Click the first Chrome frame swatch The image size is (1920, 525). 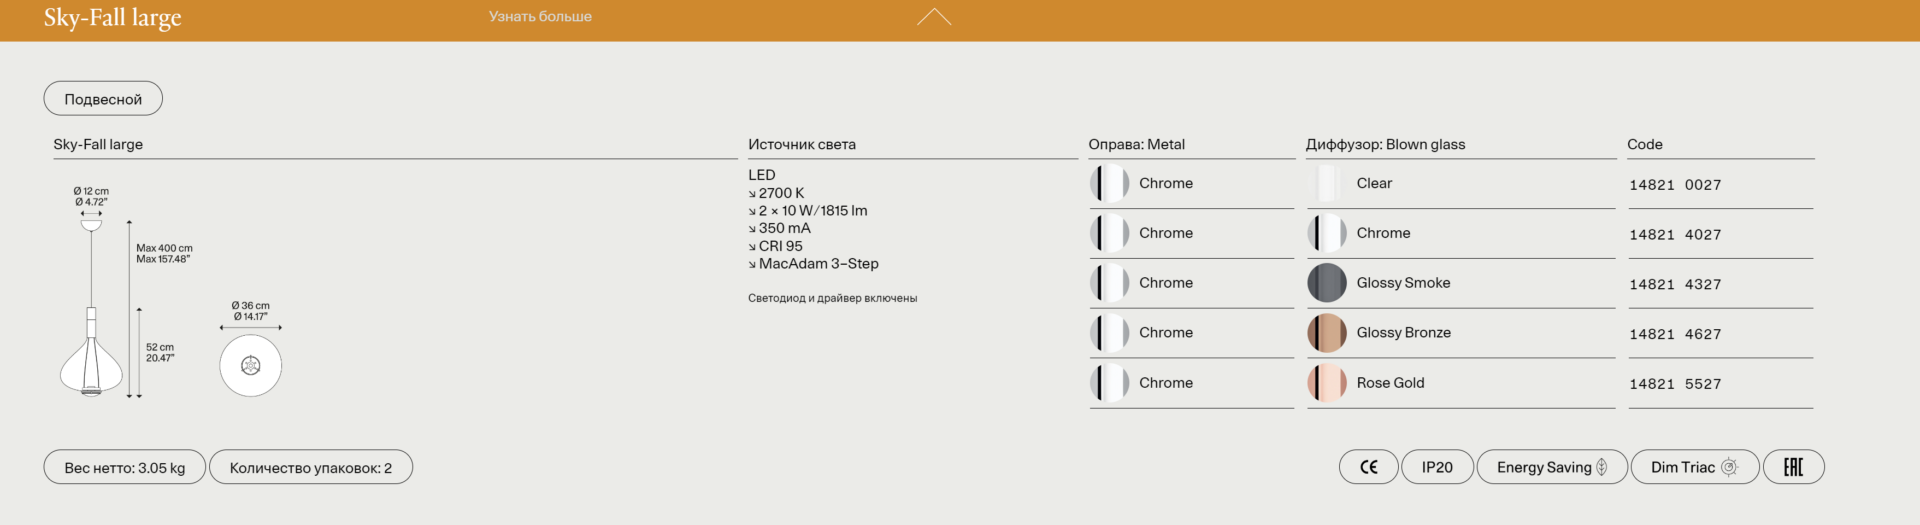pyautogui.click(x=1109, y=183)
